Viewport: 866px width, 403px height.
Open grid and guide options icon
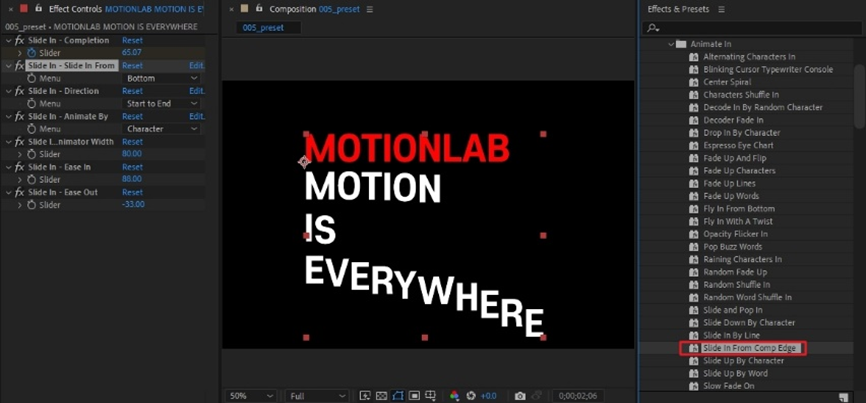tap(431, 396)
